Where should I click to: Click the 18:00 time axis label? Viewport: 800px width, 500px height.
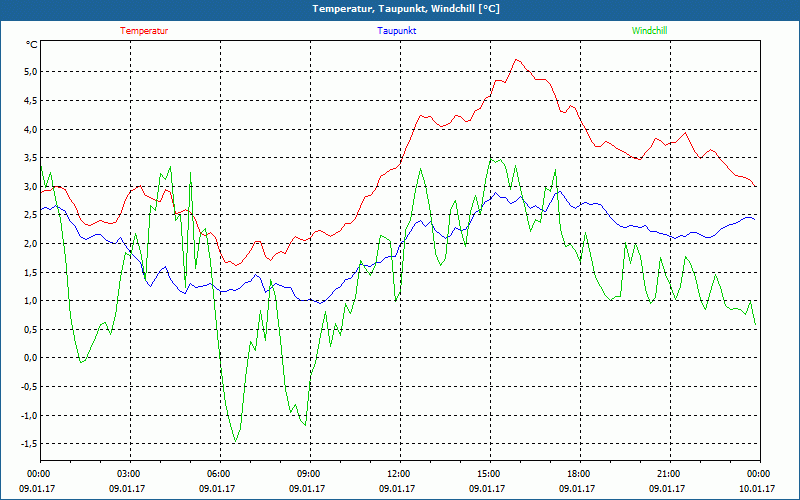tap(580, 474)
